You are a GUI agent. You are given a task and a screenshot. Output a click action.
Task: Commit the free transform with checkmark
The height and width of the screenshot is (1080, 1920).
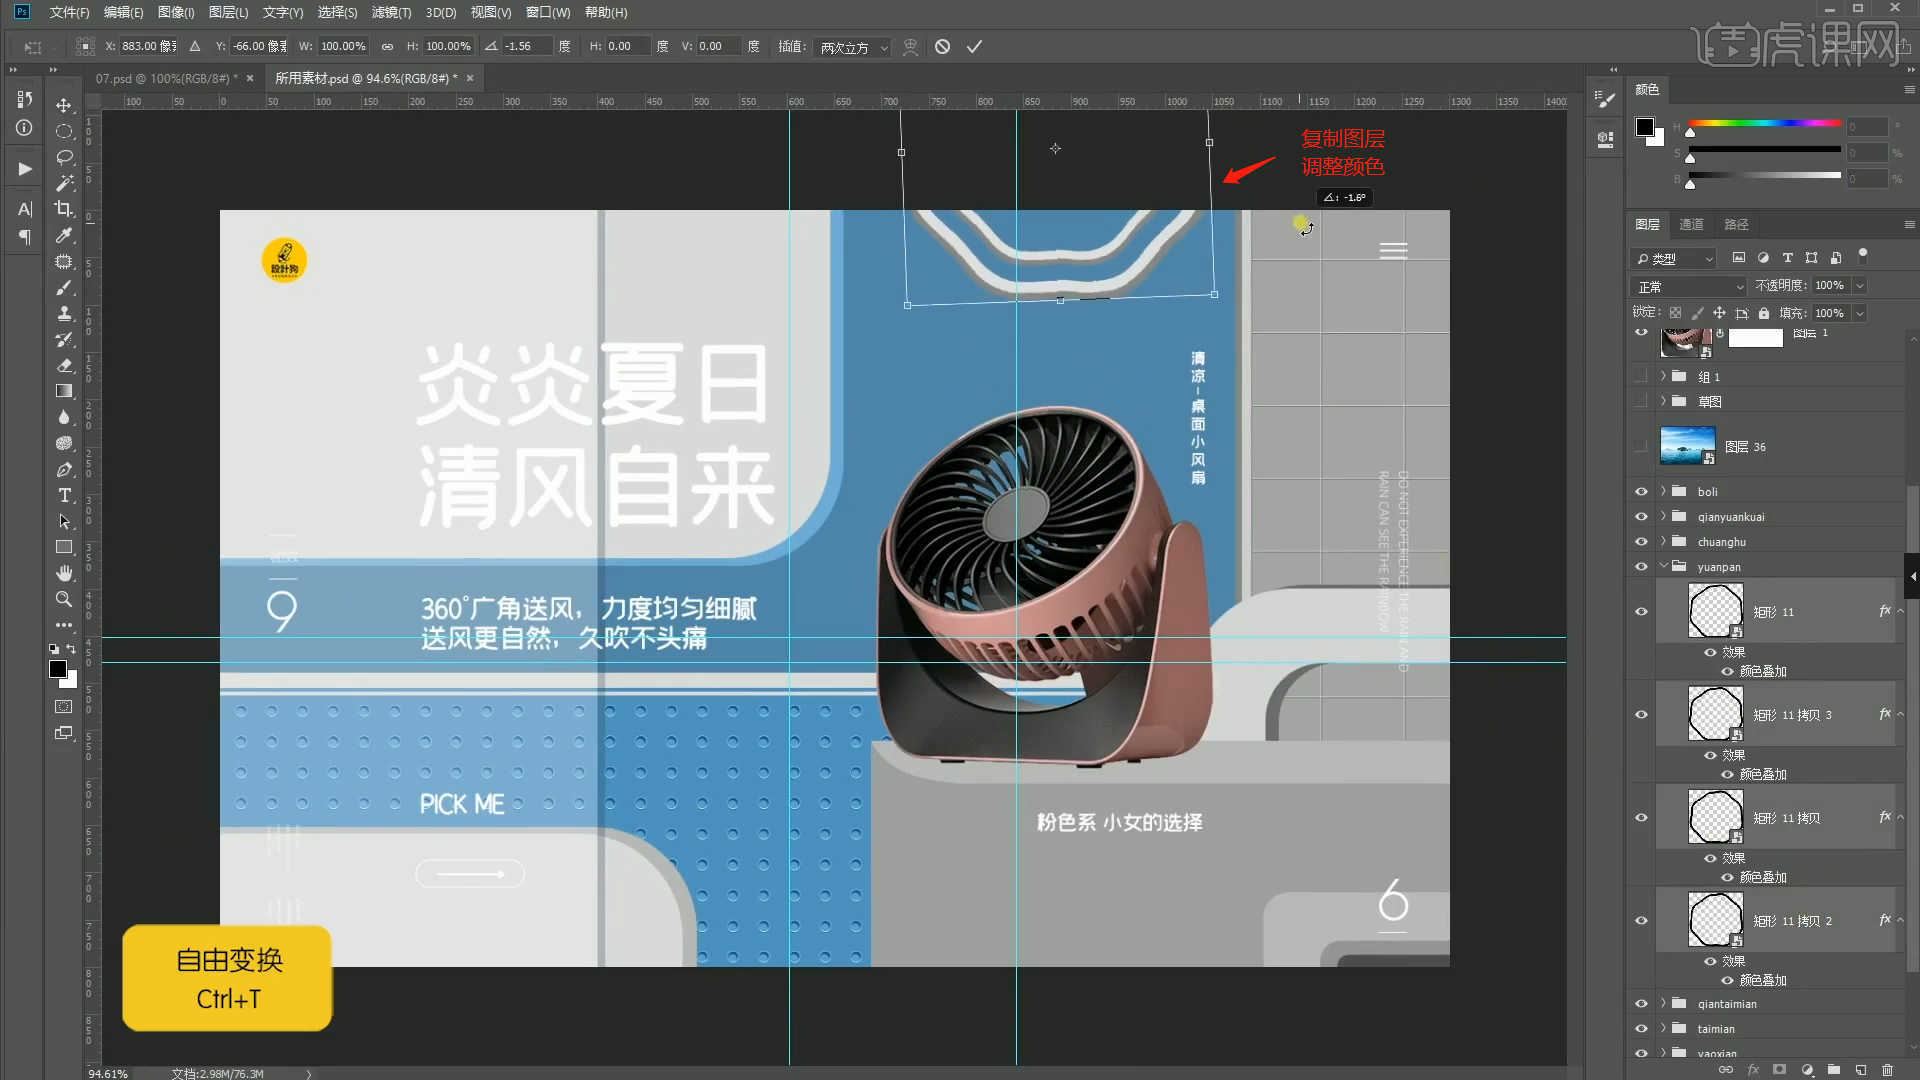coord(974,47)
